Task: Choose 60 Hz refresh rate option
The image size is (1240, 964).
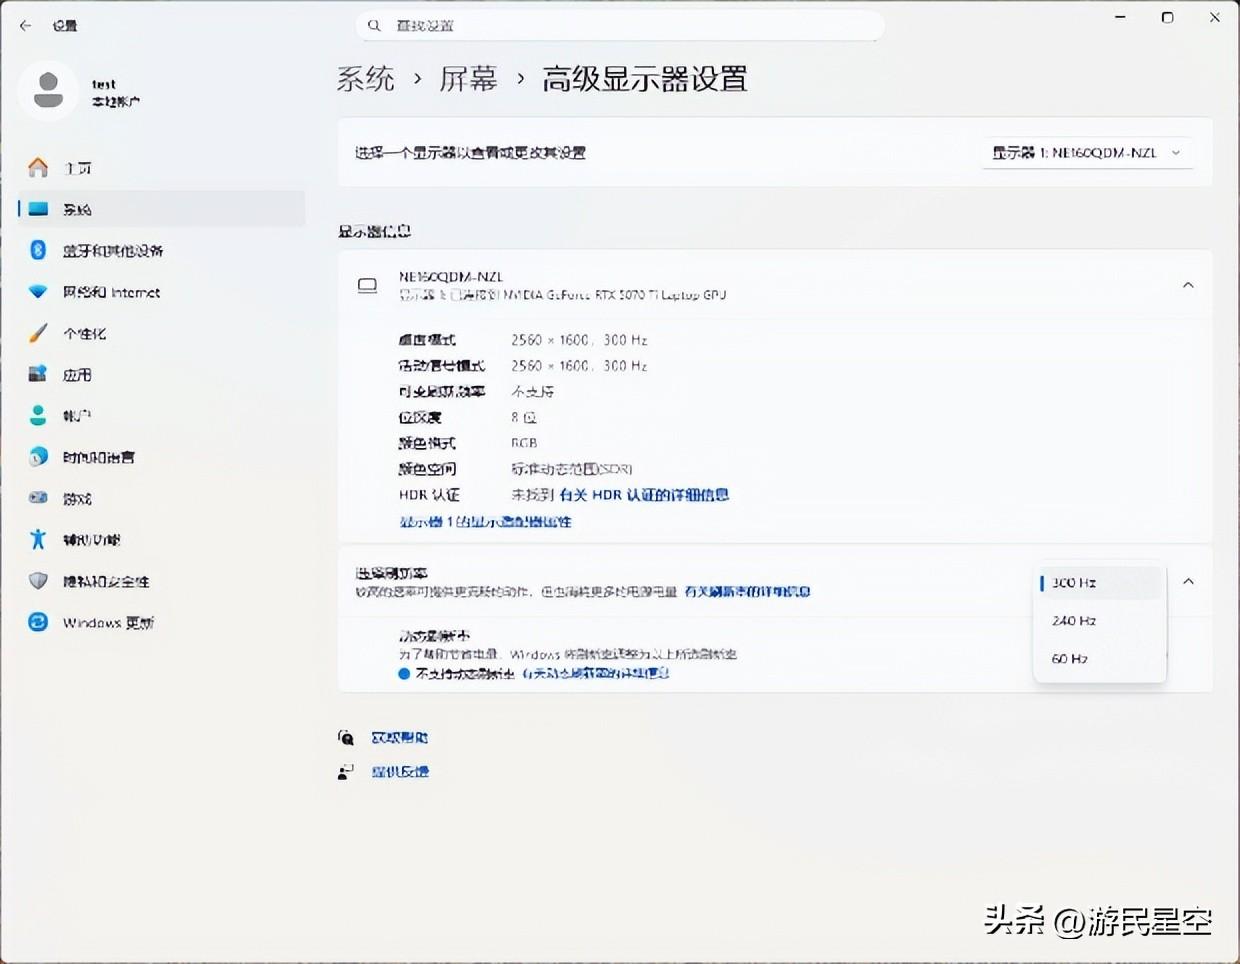Action: (1070, 659)
